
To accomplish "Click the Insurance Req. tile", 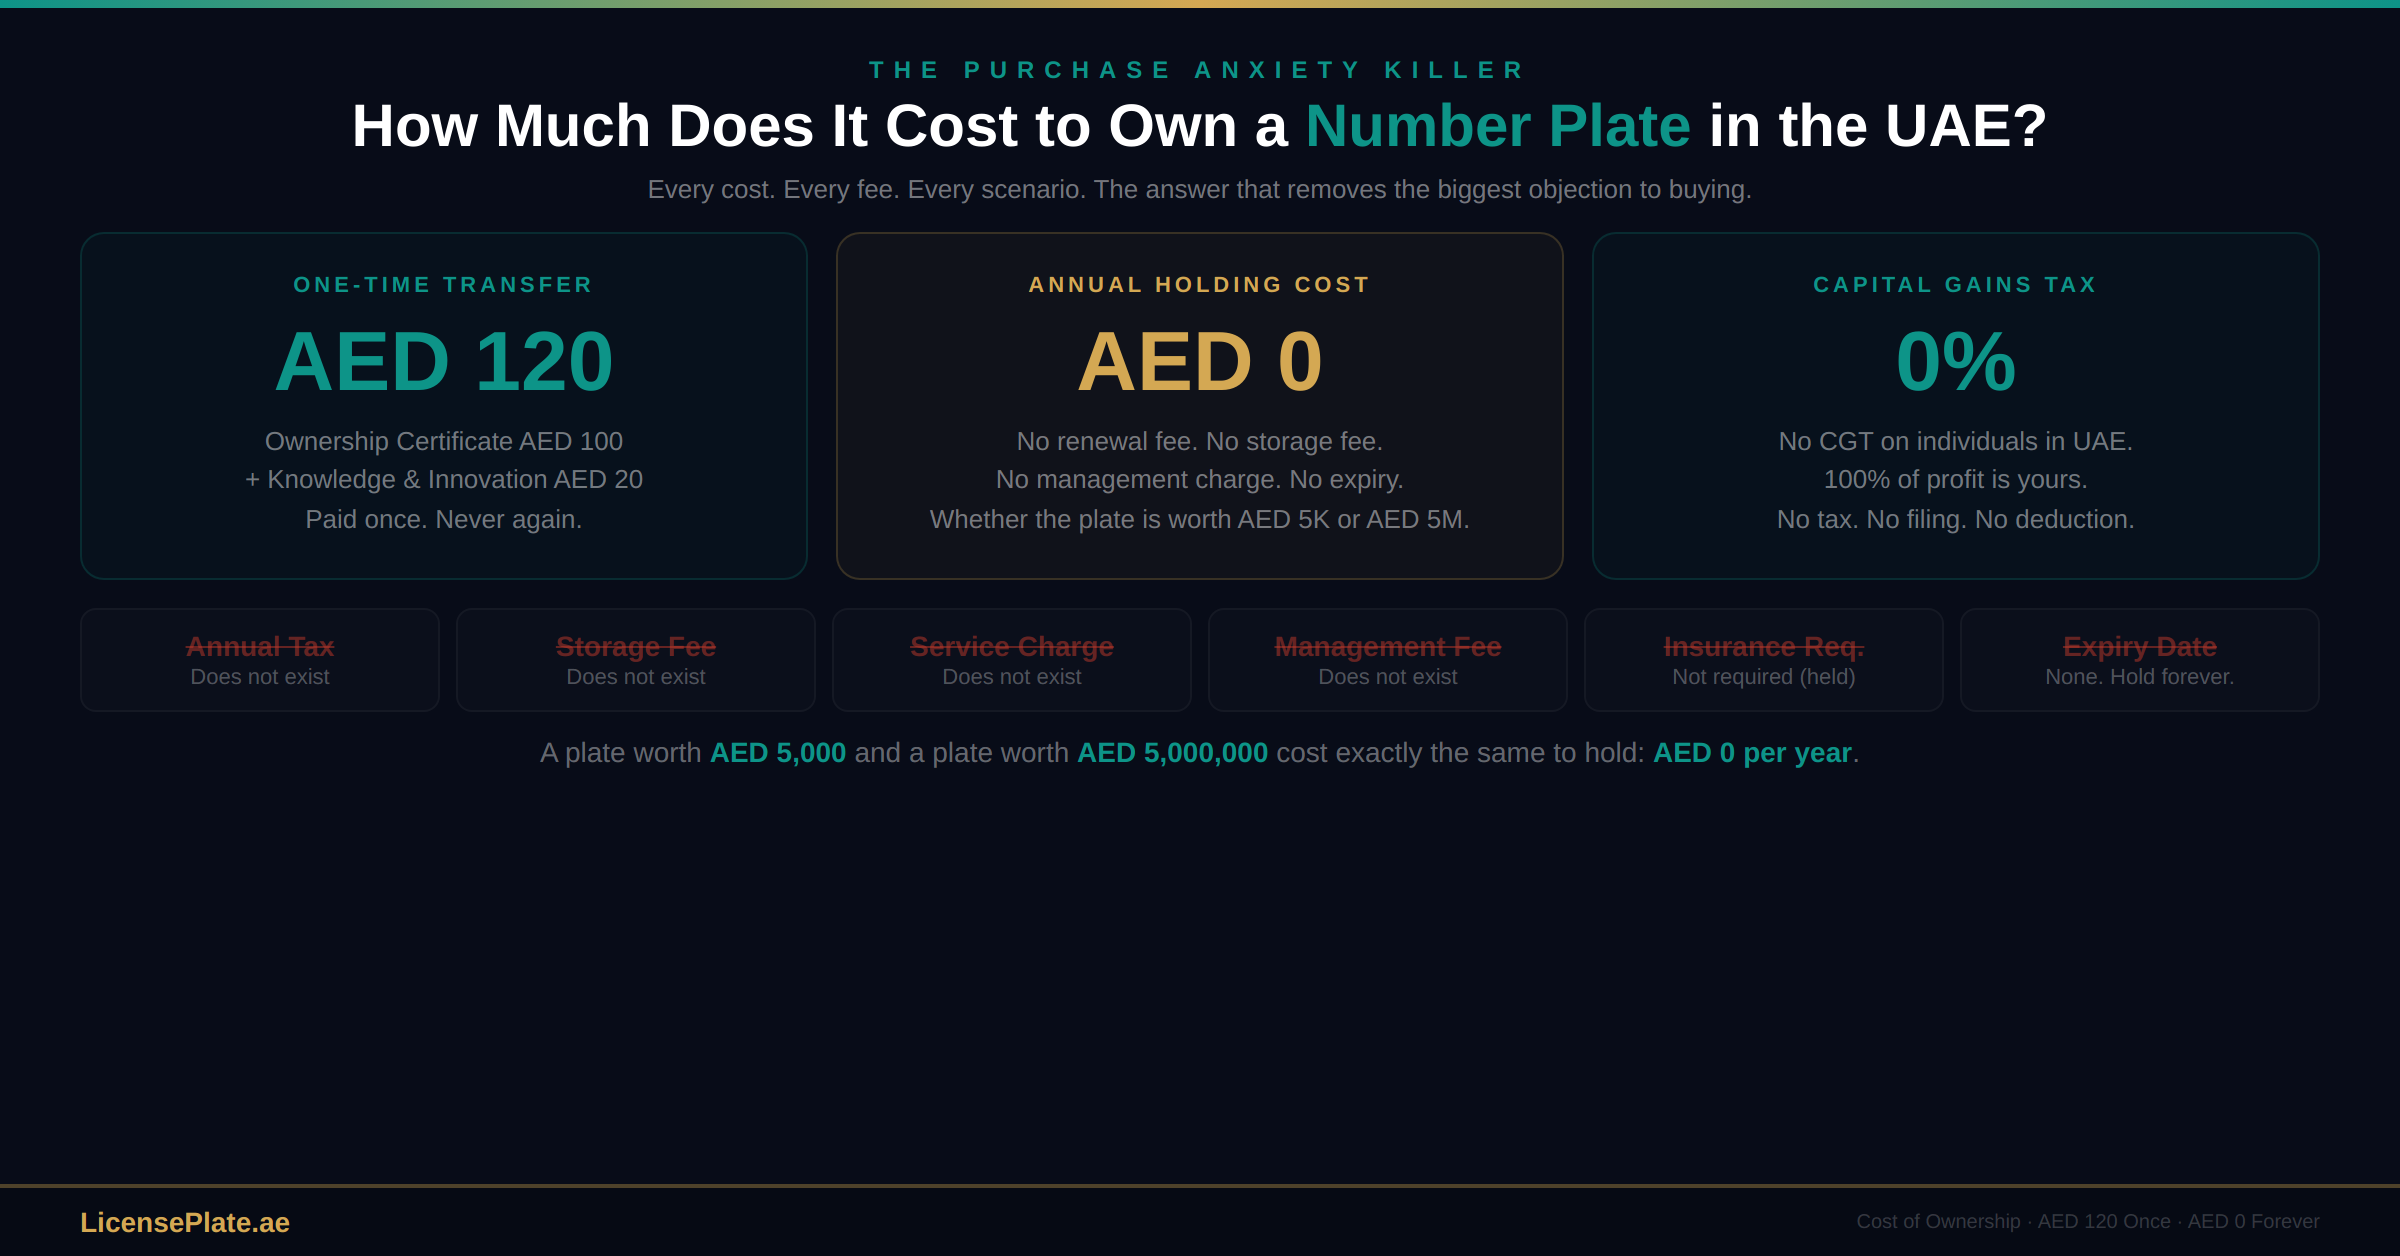I will tap(1764, 660).
